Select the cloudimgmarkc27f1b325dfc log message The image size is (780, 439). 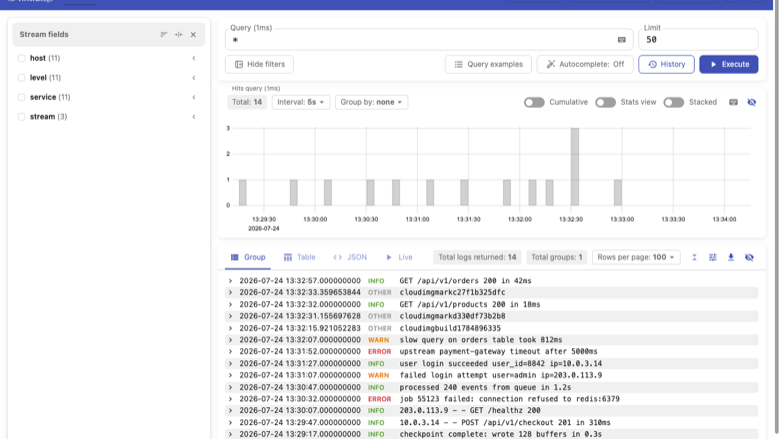click(452, 292)
